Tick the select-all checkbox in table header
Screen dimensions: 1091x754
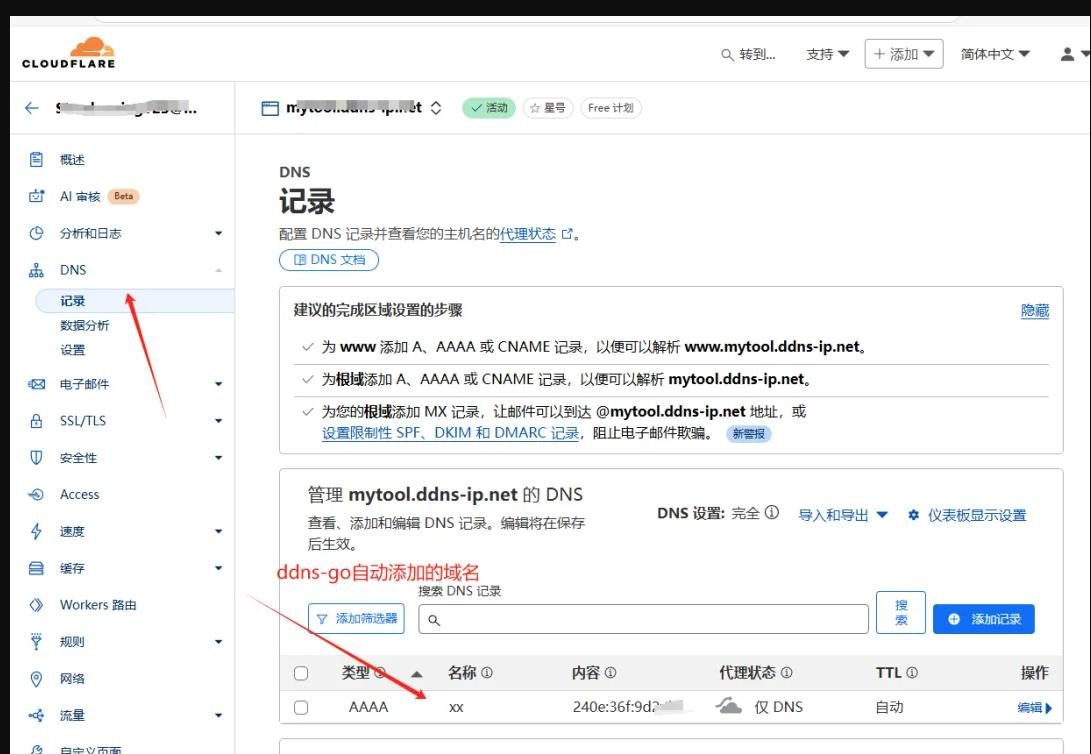(x=301, y=673)
